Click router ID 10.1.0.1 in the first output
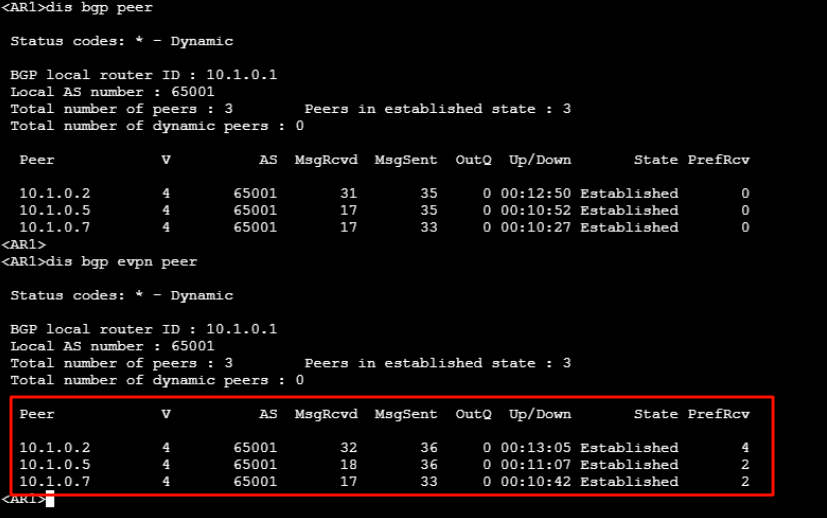The image size is (827, 518). point(241,75)
